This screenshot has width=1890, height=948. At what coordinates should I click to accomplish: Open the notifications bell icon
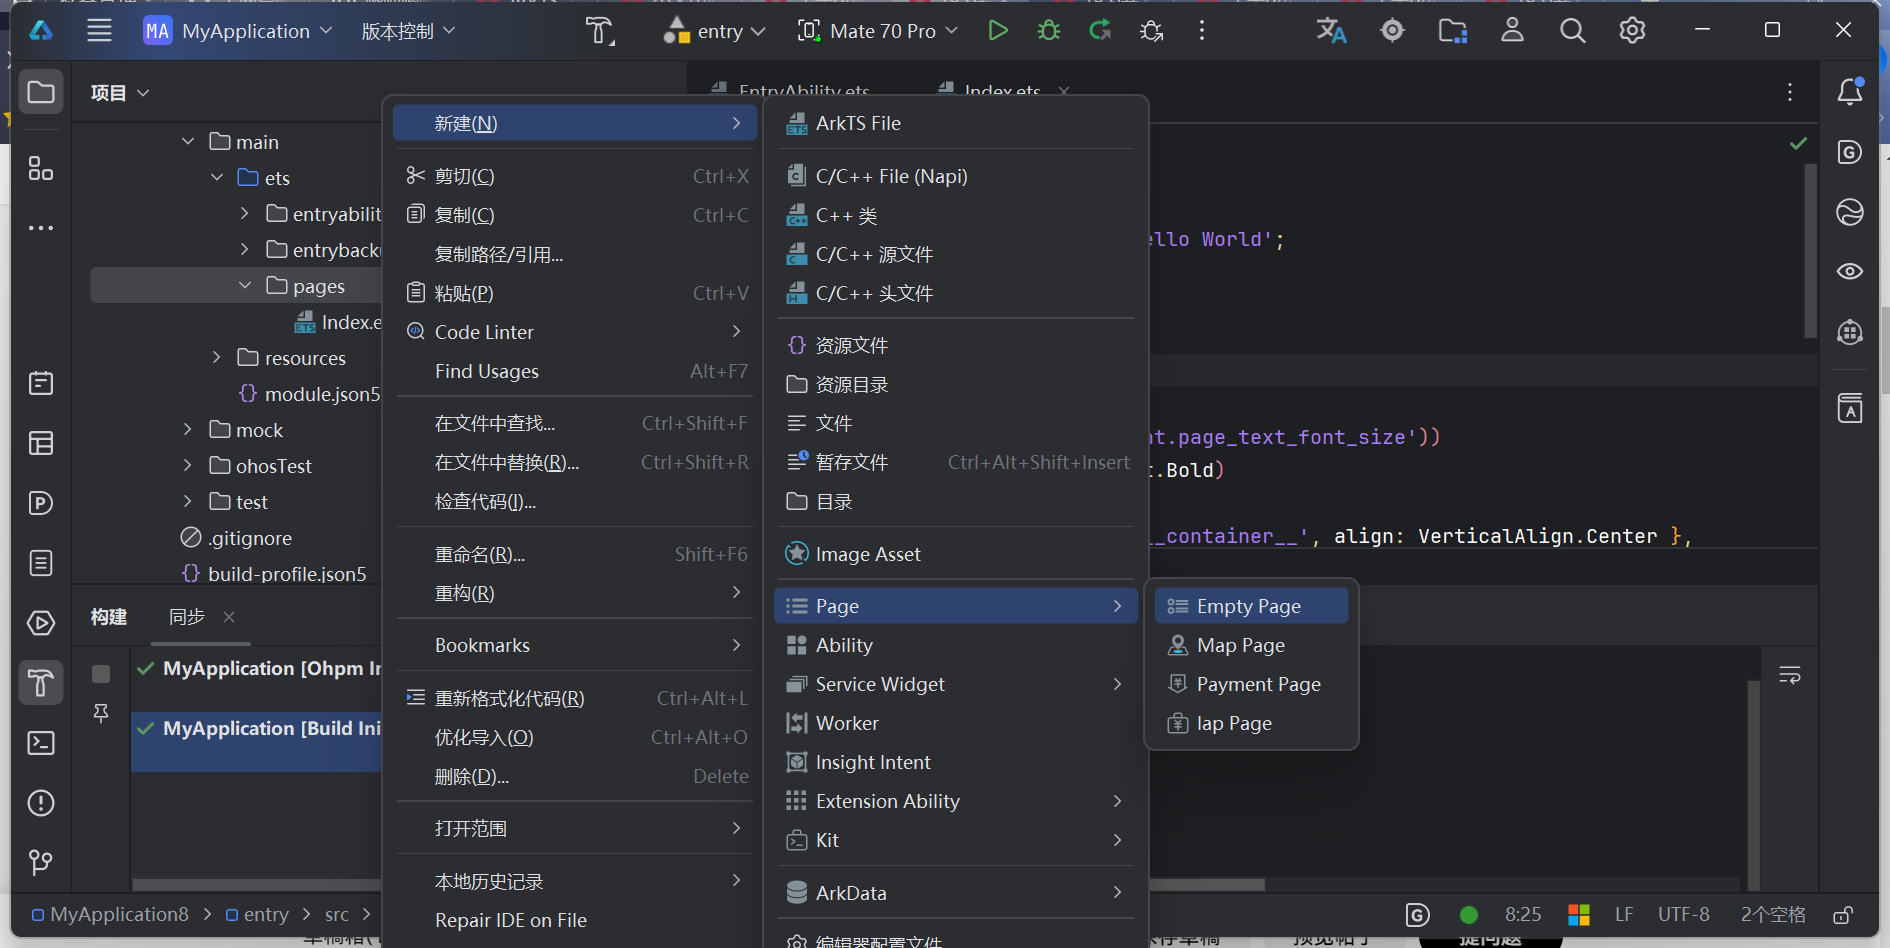[x=1850, y=92]
